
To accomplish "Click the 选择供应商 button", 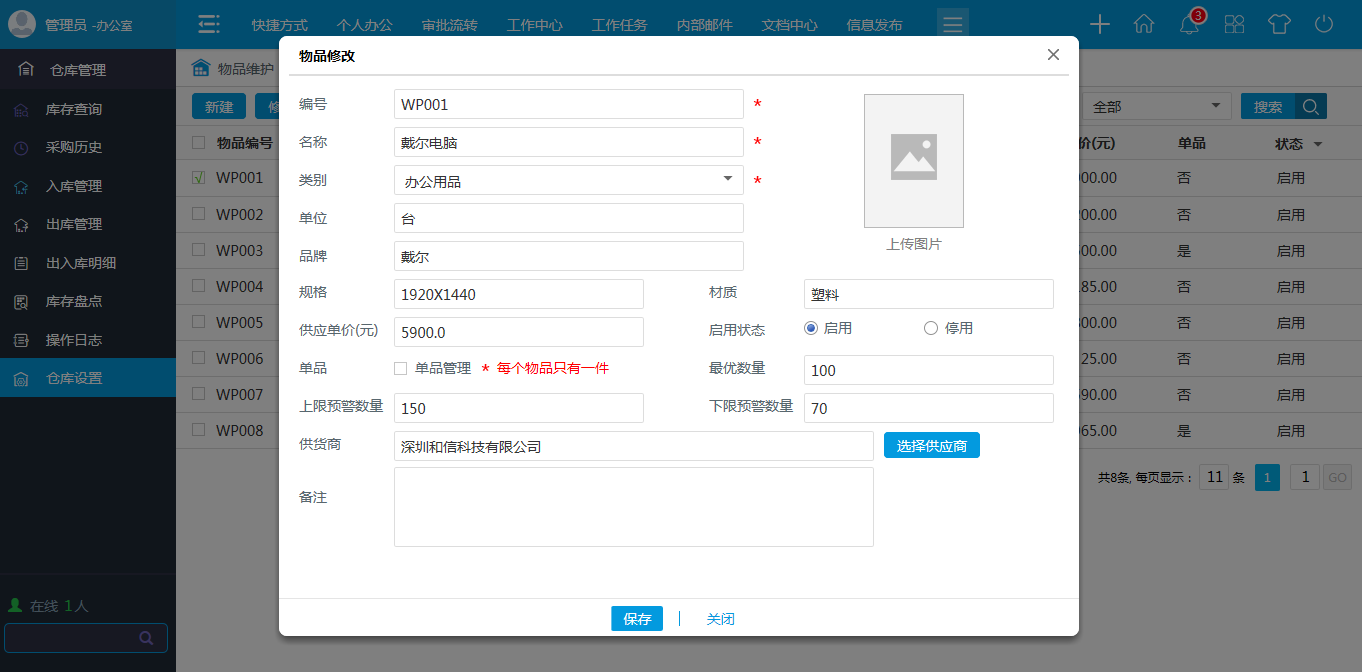I will [x=931, y=445].
